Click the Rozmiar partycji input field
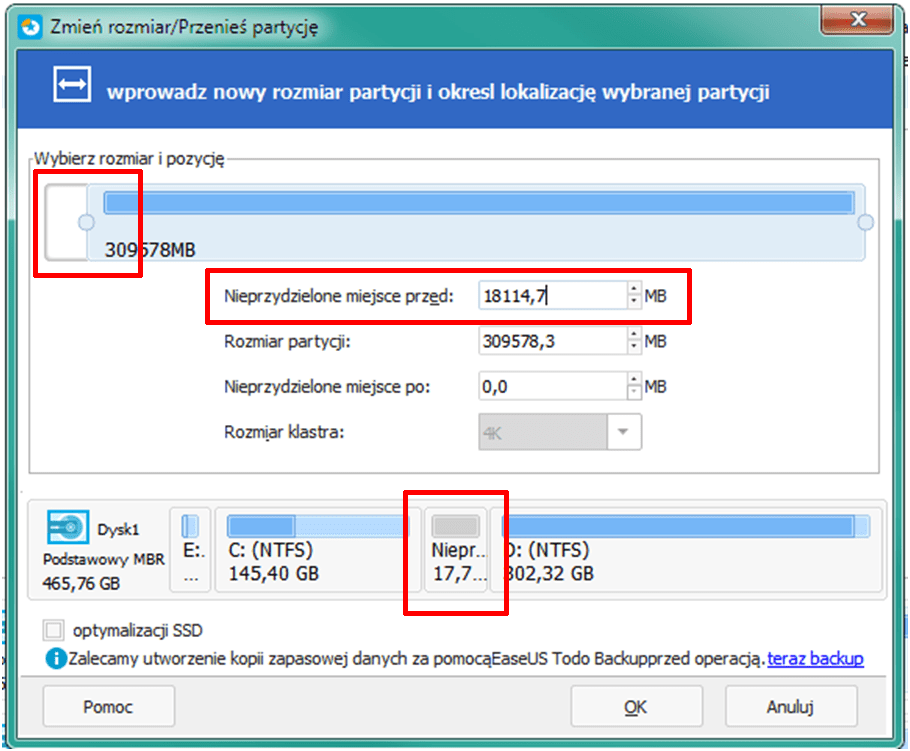The width and height of the screenshot is (910, 751). [x=552, y=341]
